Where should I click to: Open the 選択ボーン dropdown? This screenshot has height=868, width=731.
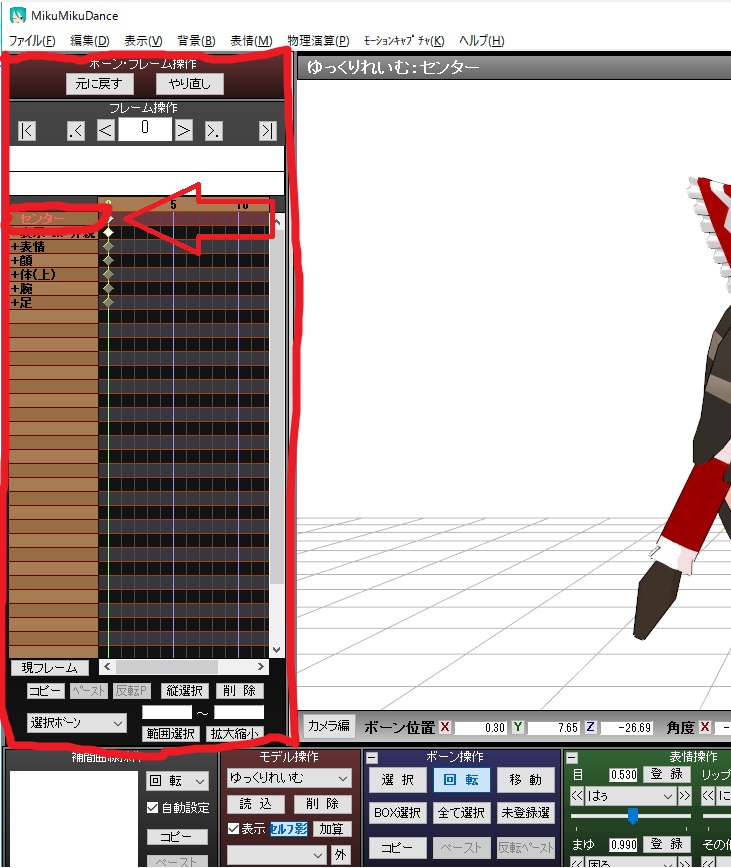(76, 722)
